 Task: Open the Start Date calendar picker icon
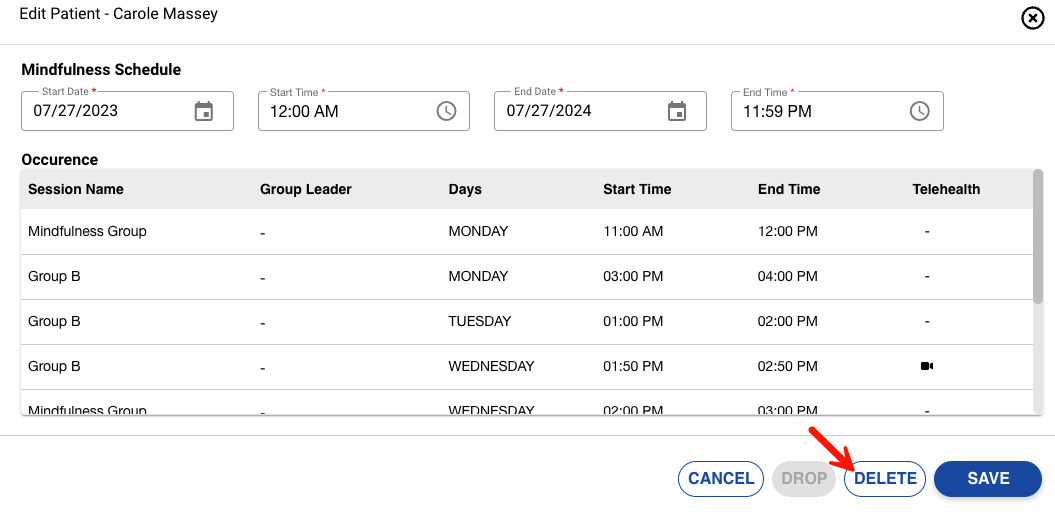(x=204, y=111)
